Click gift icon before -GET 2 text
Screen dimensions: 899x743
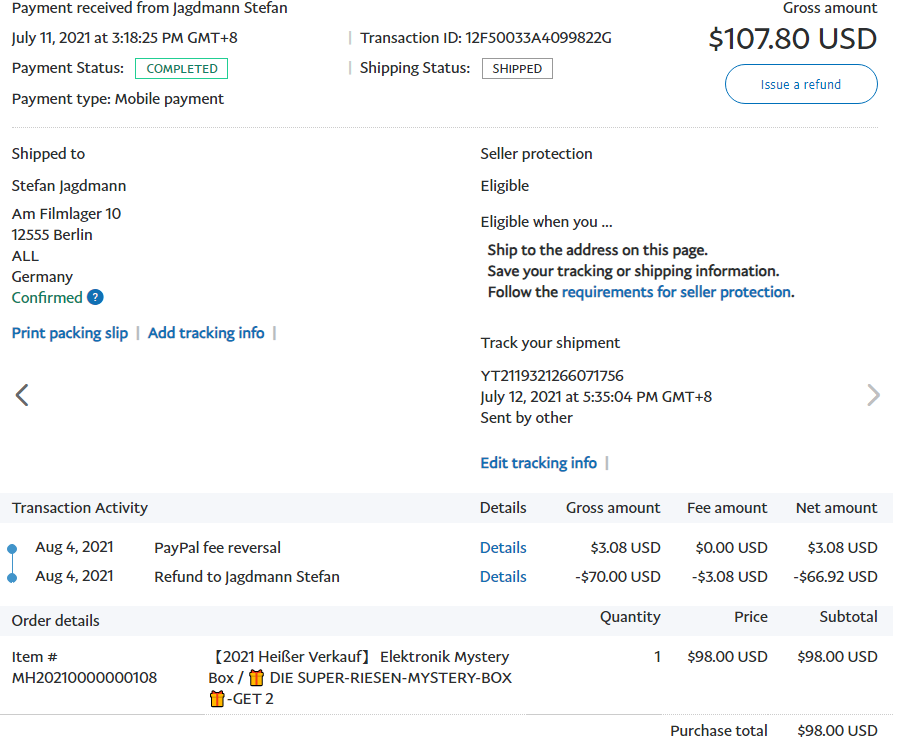point(217,699)
